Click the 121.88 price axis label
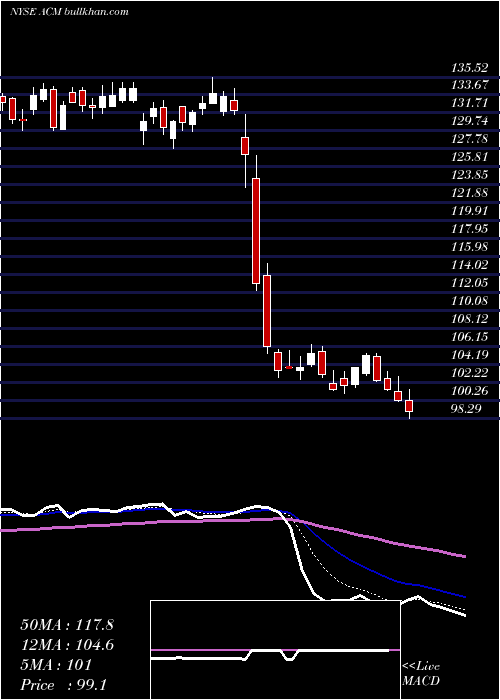Viewport: 500px width, 700px height. pos(470,193)
